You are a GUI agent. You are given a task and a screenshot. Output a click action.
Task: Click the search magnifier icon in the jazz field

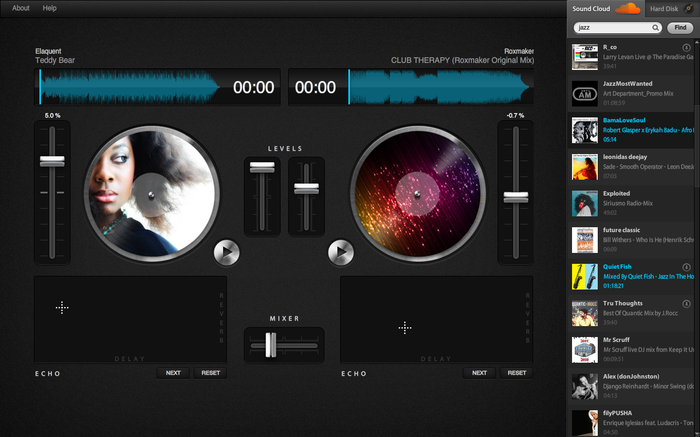(656, 28)
